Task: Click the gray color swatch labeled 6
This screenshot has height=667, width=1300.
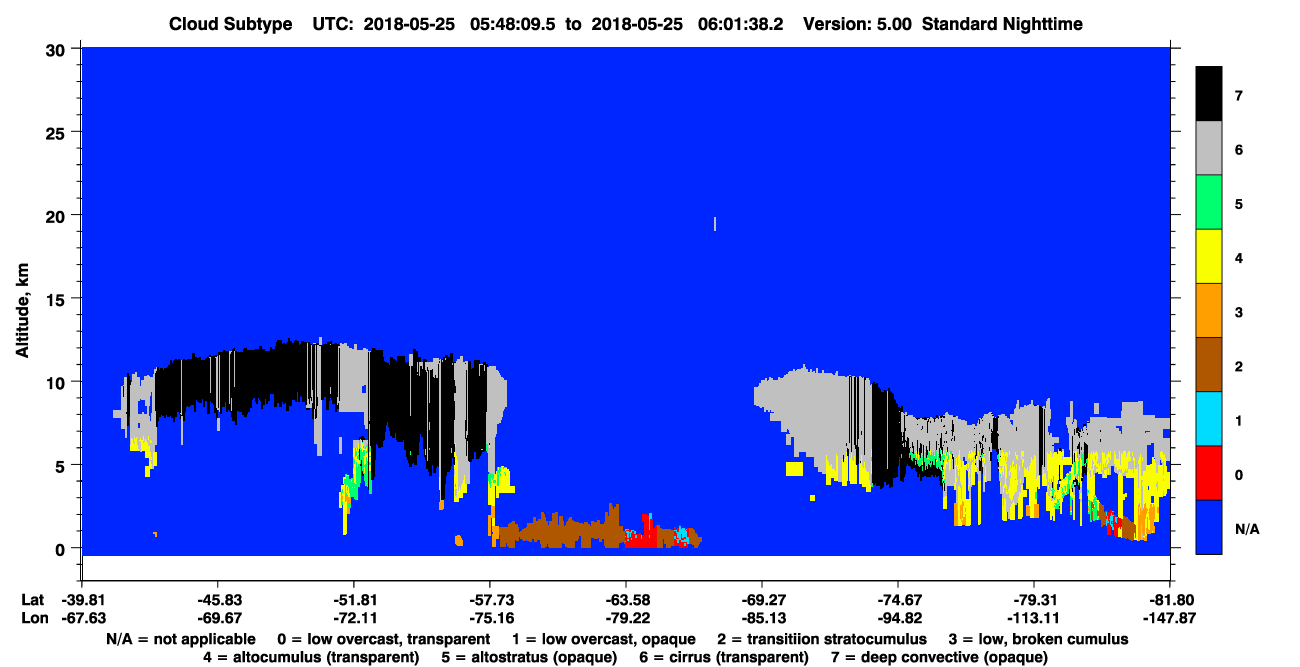Action: (1209, 148)
